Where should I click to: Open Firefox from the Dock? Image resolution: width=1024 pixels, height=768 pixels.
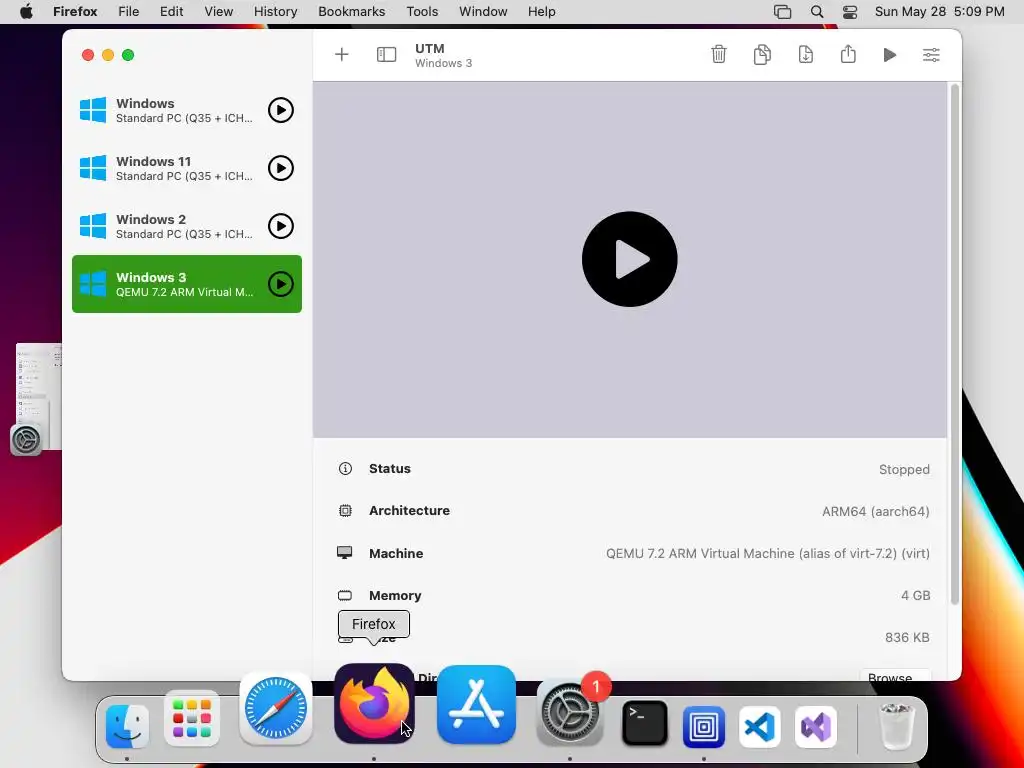click(374, 703)
